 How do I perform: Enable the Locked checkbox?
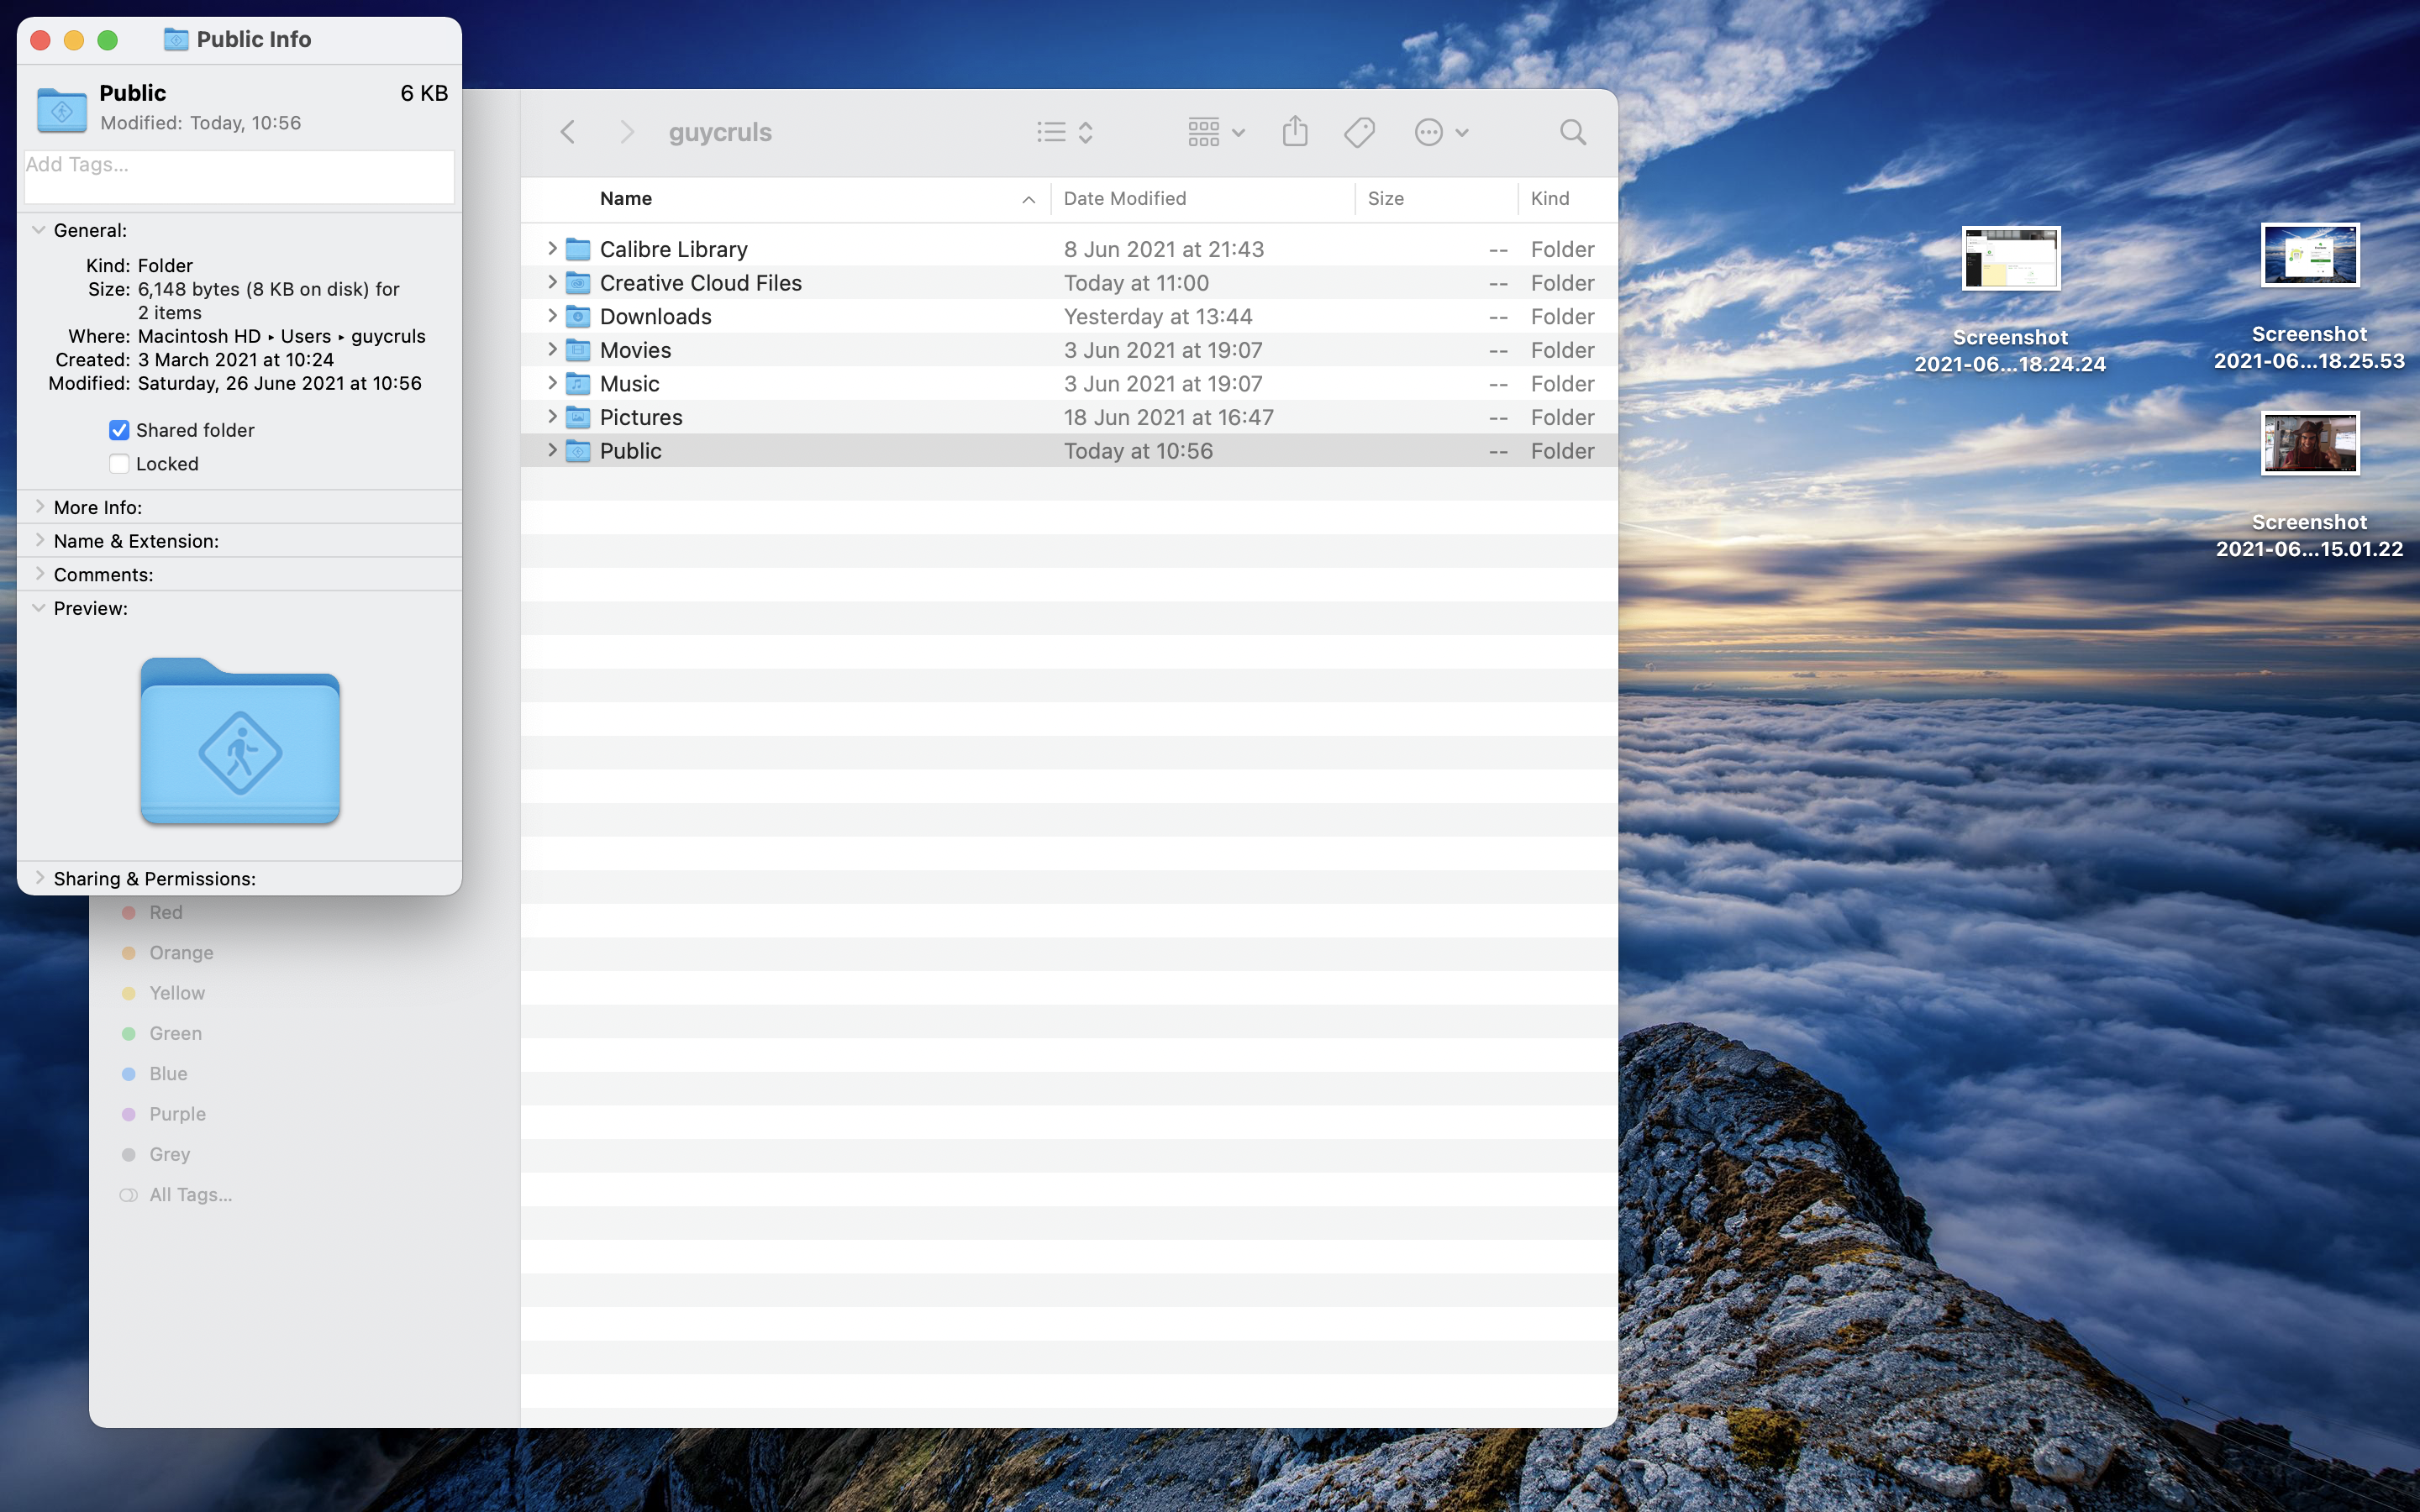(119, 464)
